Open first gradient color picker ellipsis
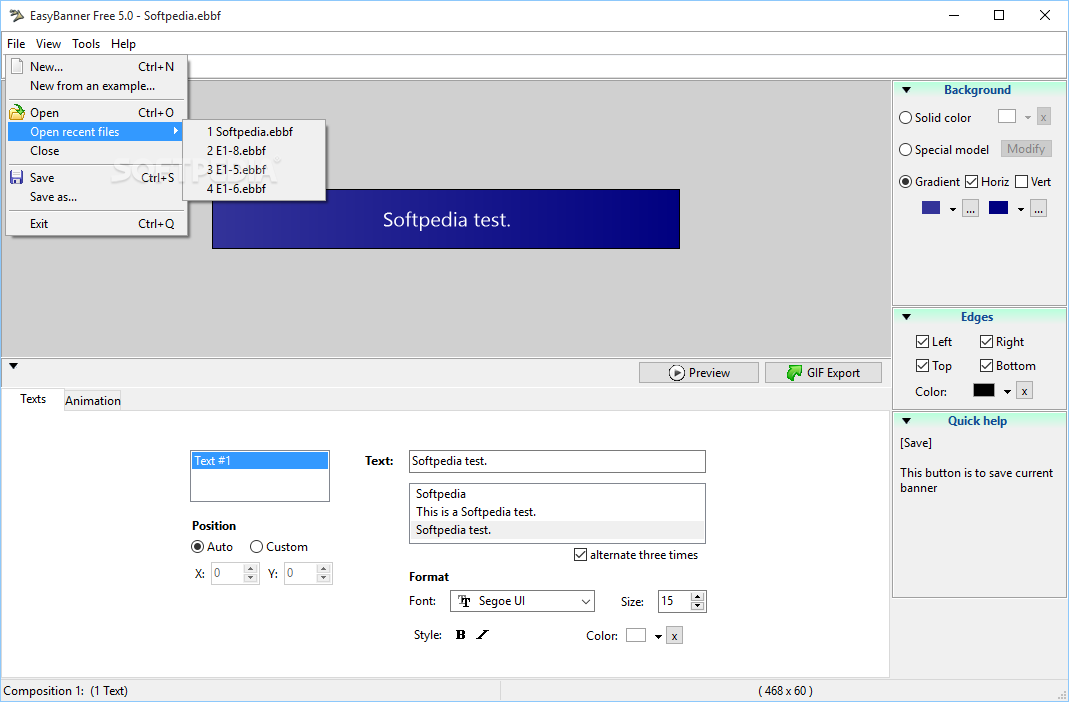Image resolution: width=1069 pixels, height=702 pixels. 970,209
